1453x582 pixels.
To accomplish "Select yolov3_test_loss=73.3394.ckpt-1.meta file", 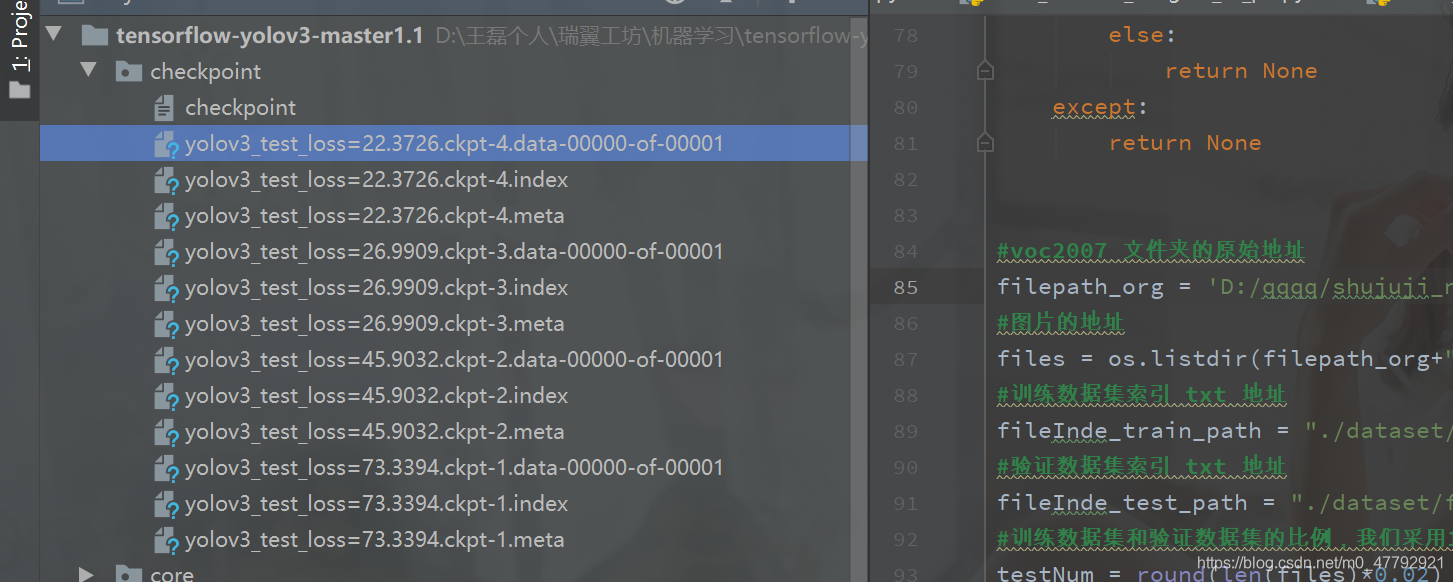I will pyautogui.click(x=374, y=540).
